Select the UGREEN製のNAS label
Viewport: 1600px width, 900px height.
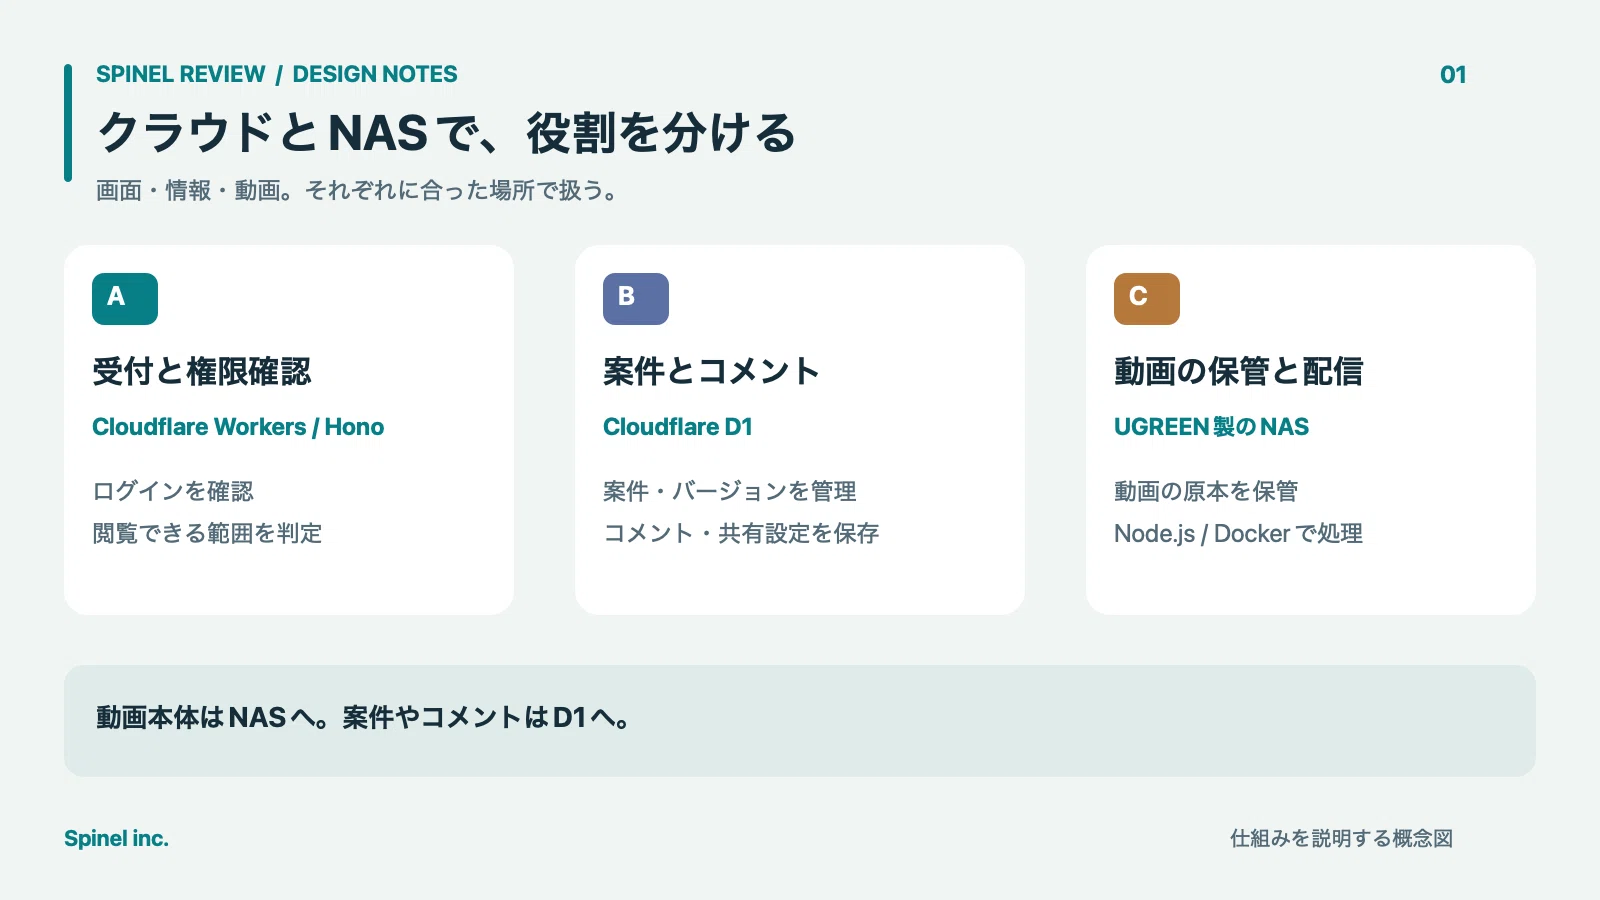1212,427
